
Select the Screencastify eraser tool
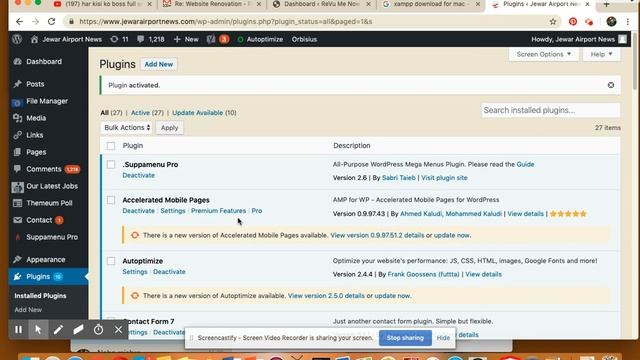click(x=78, y=329)
